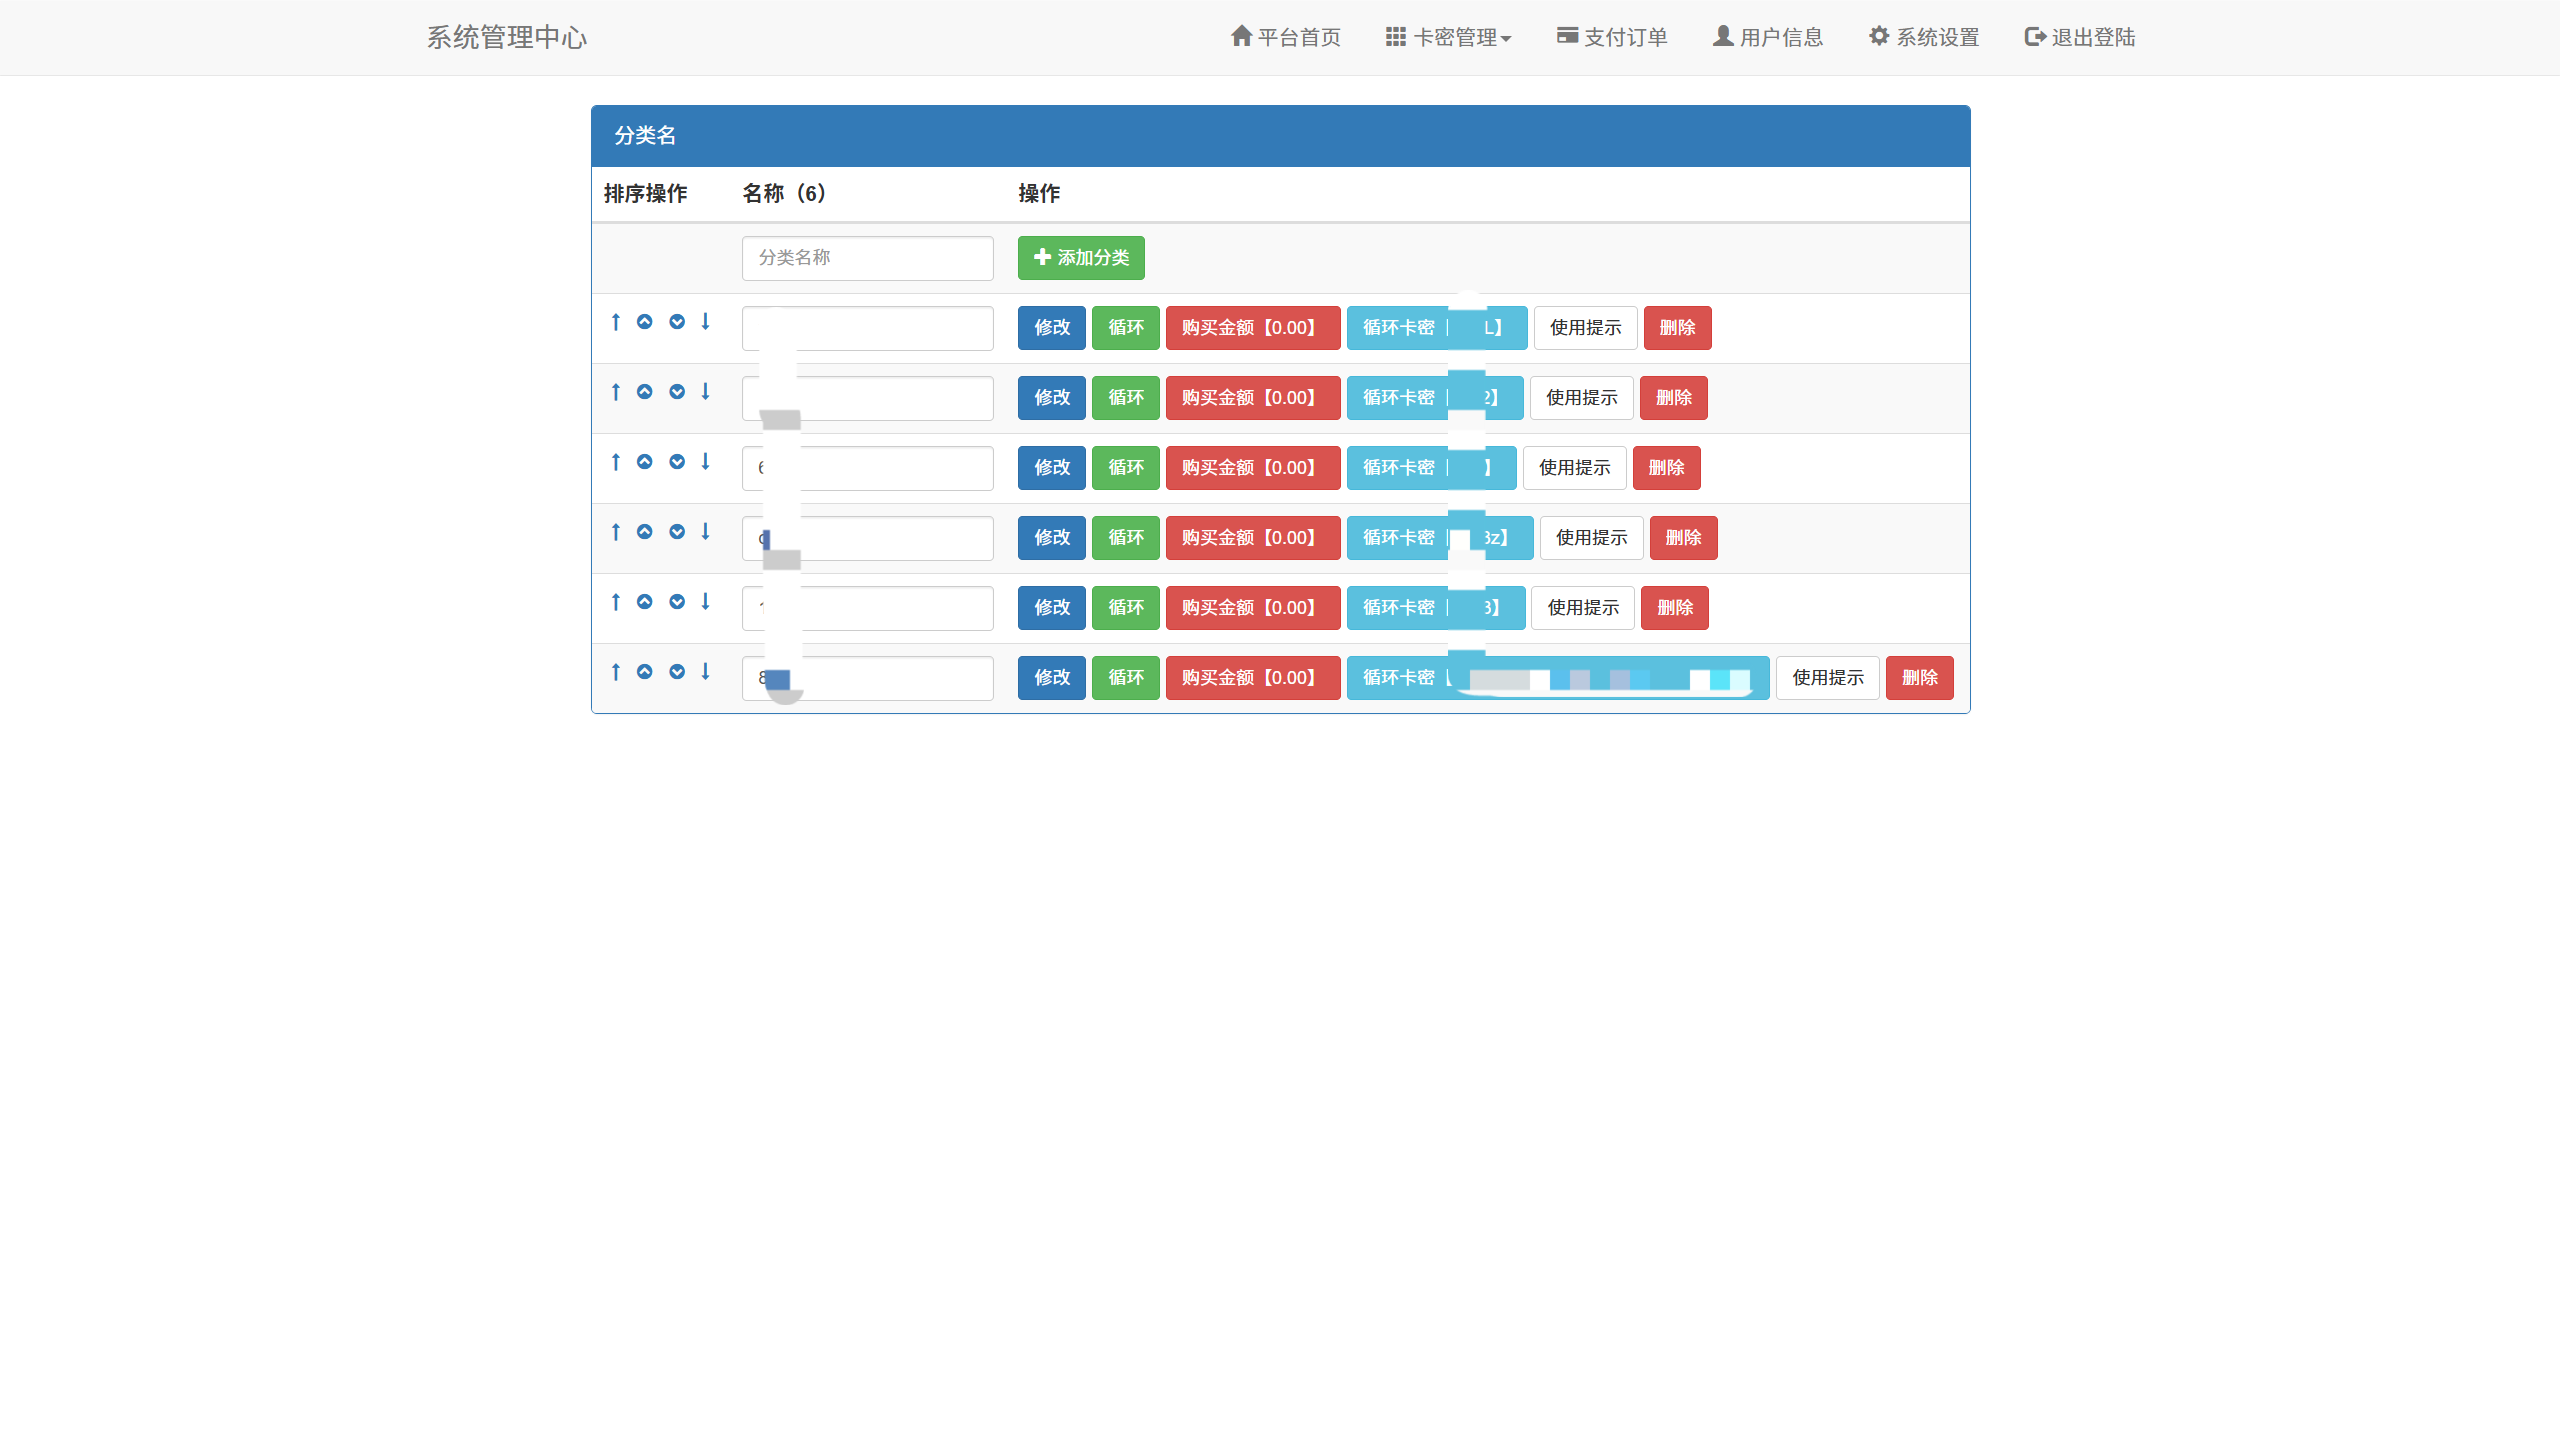The image size is (2560, 1440).
Task: Click 修改 in the row whose name starts with 1
Action: pyautogui.click(x=1052, y=608)
